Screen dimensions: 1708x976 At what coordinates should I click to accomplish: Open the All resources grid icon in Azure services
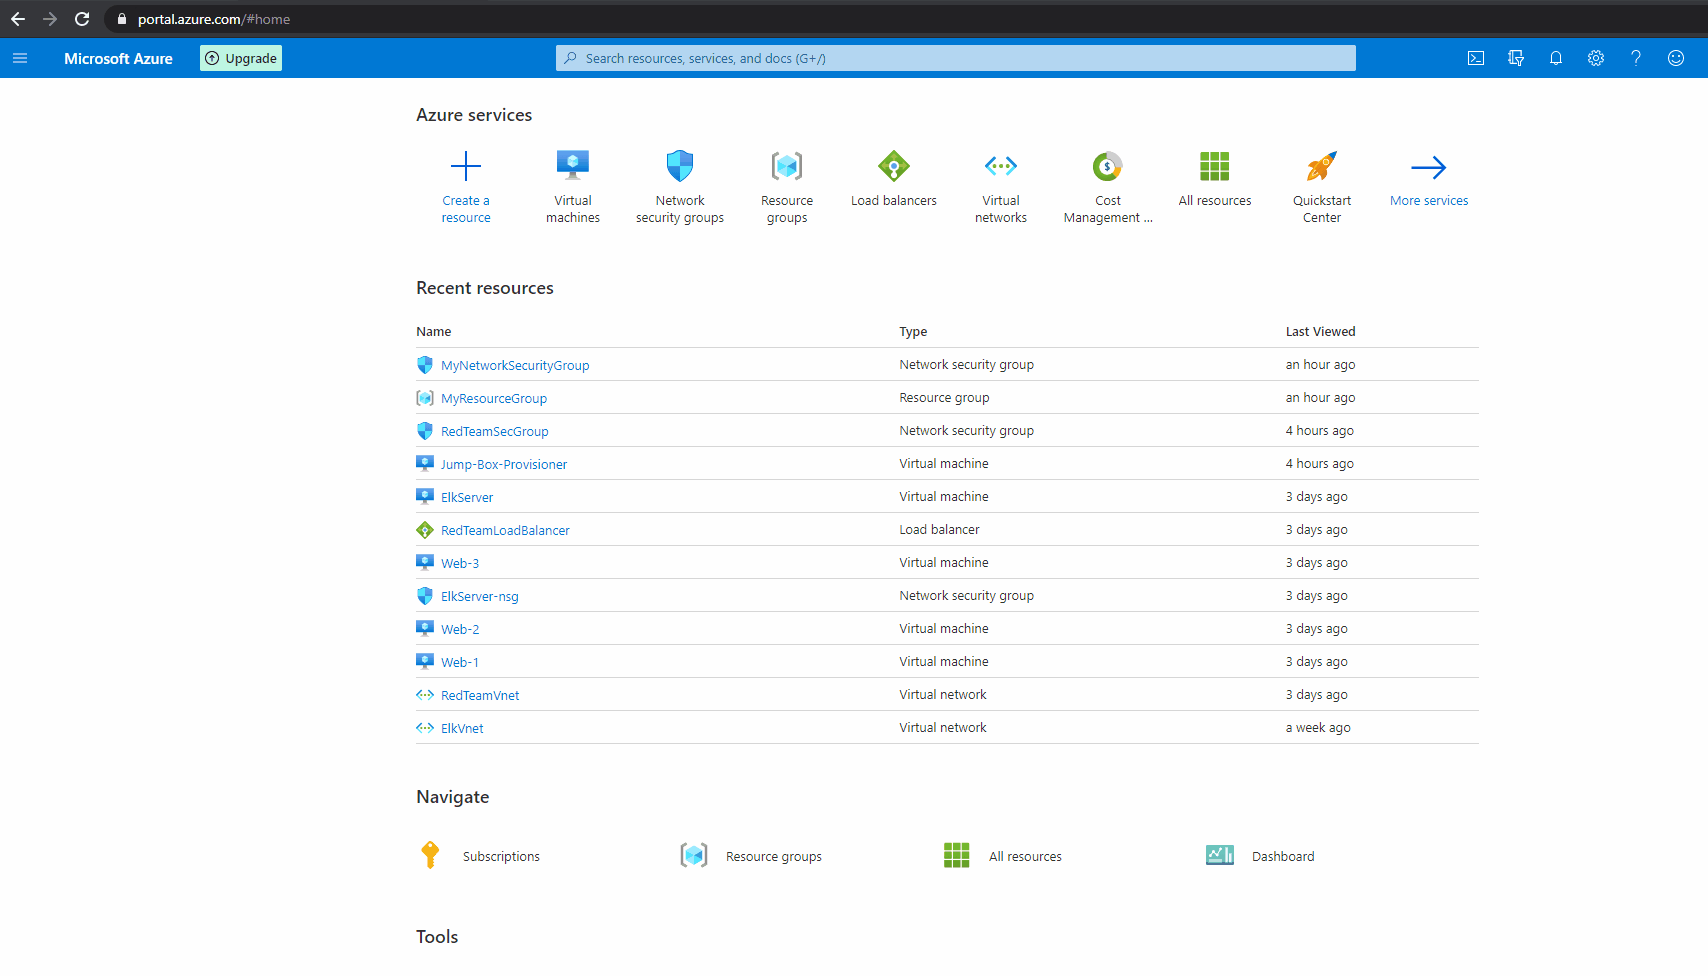[x=1215, y=166]
